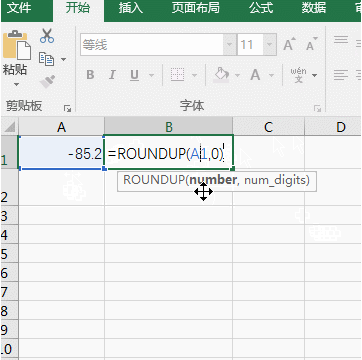
Task: Click the number argument in the tooltip
Action: (213, 180)
